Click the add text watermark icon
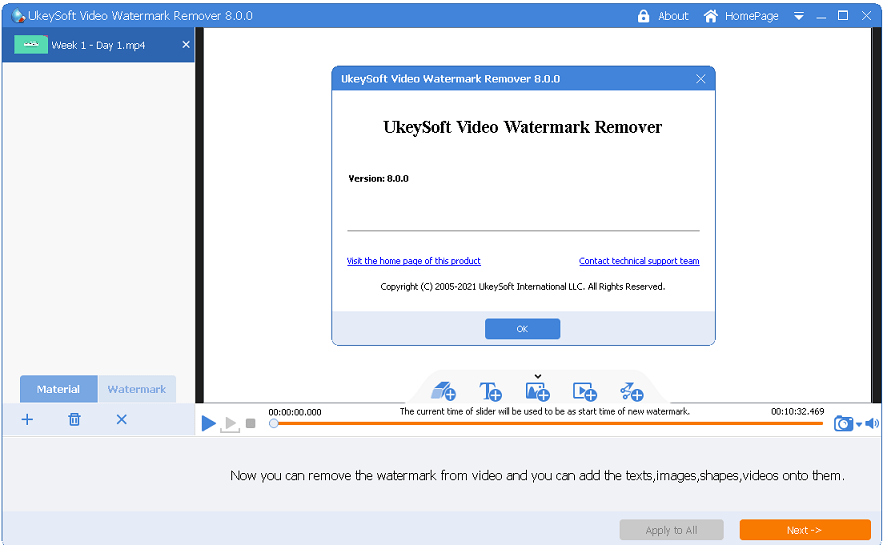Image resolution: width=883 pixels, height=545 pixels. [x=490, y=391]
